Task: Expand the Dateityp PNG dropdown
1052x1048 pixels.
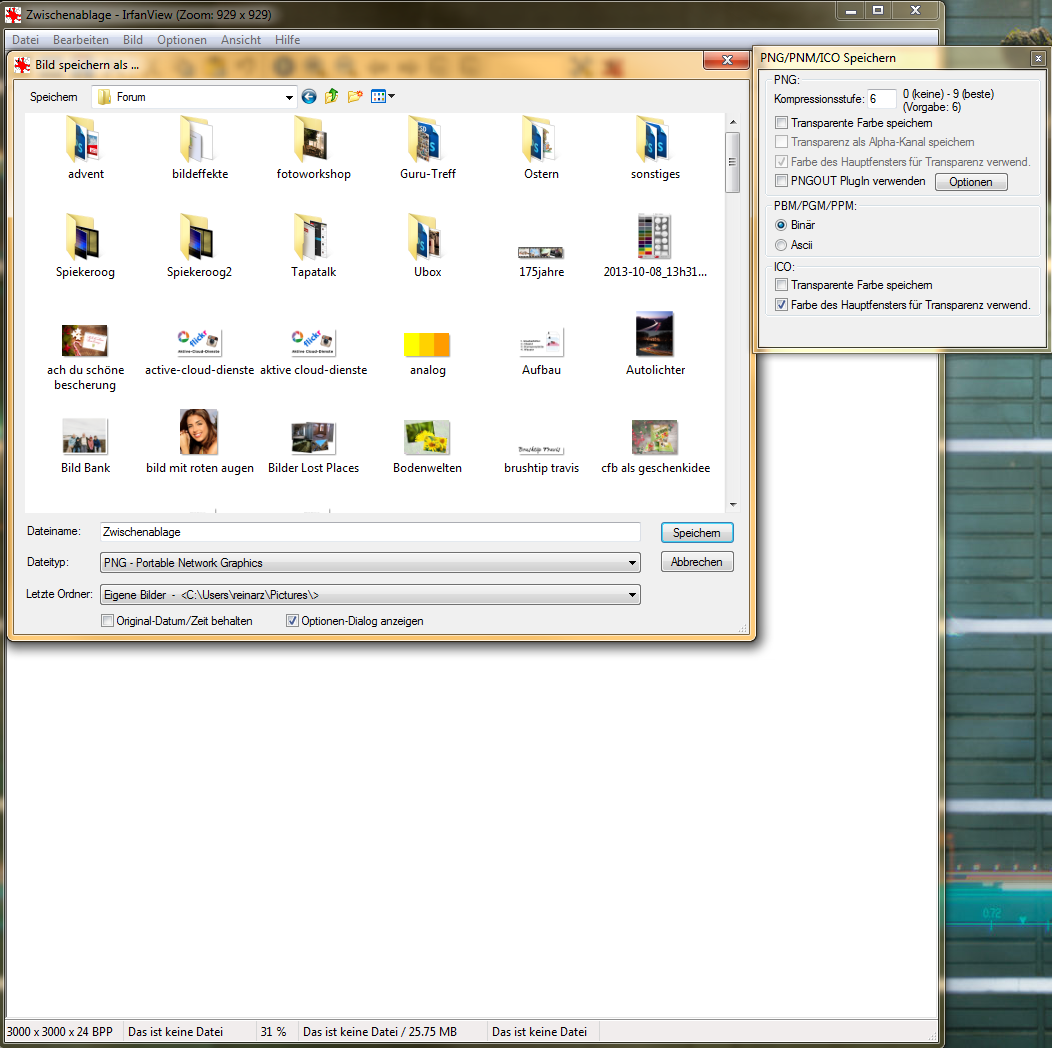Action: tap(632, 563)
